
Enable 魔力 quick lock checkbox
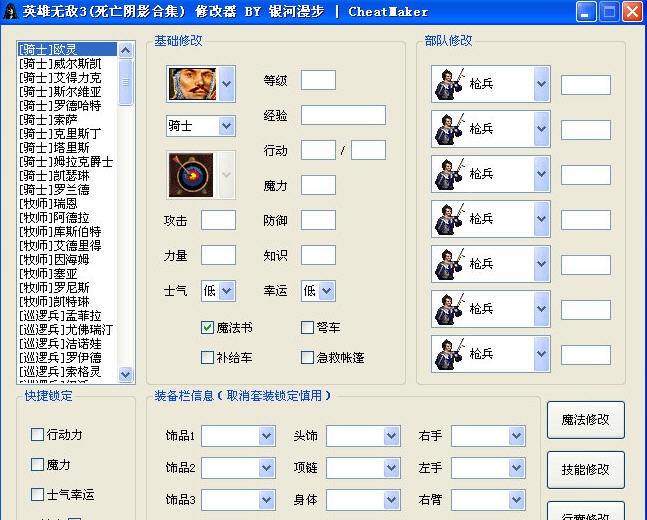[37, 464]
